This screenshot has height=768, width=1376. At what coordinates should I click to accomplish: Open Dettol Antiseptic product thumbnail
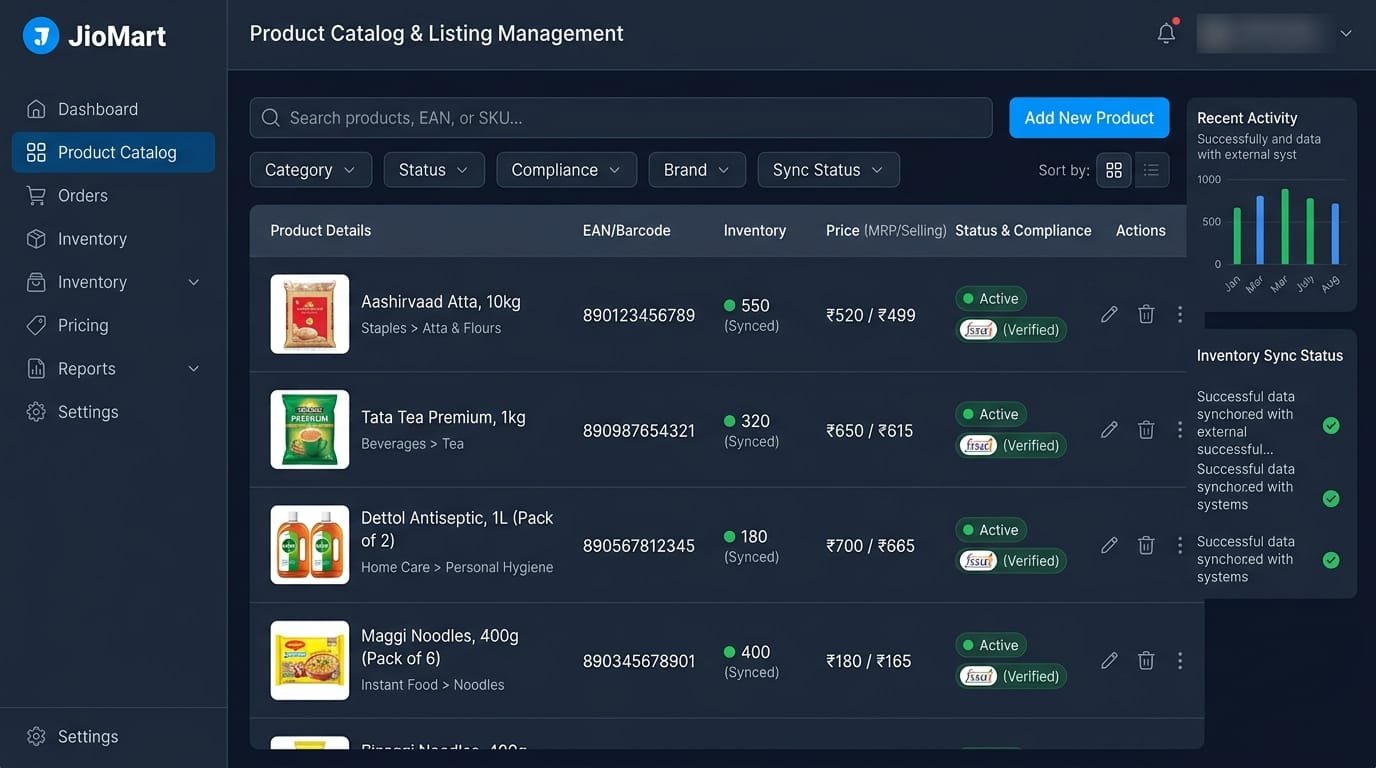310,545
